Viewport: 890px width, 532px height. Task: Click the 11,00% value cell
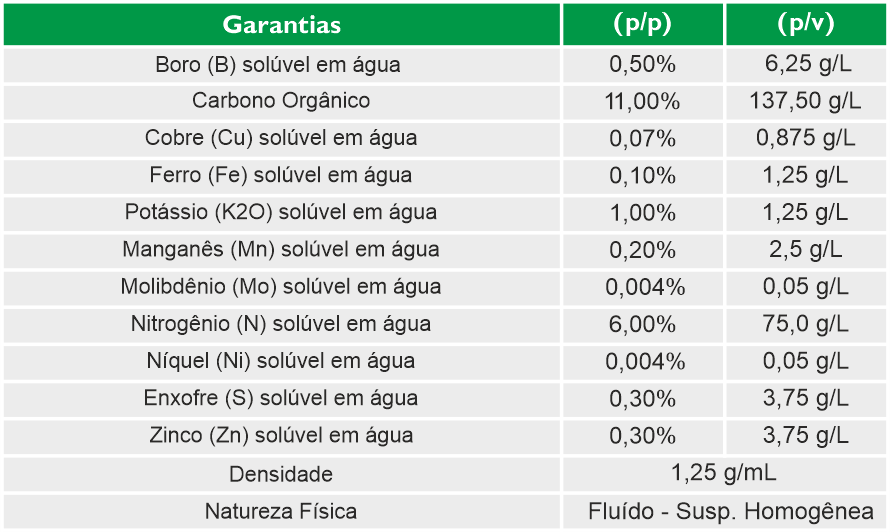coord(642,101)
